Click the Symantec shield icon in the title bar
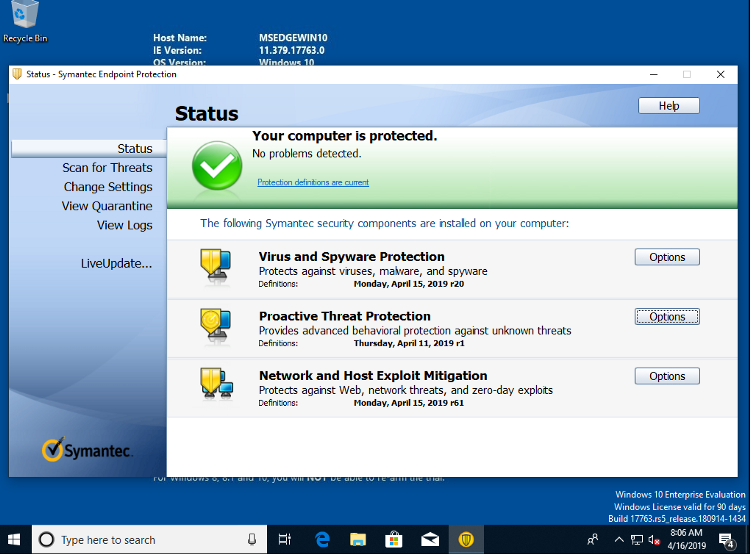 point(17,74)
